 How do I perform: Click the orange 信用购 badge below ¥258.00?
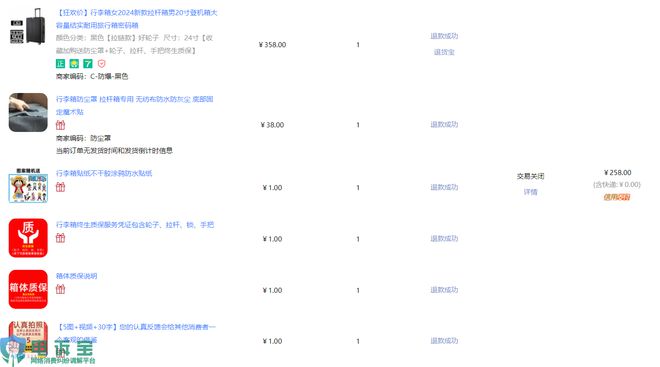pos(617,197)
